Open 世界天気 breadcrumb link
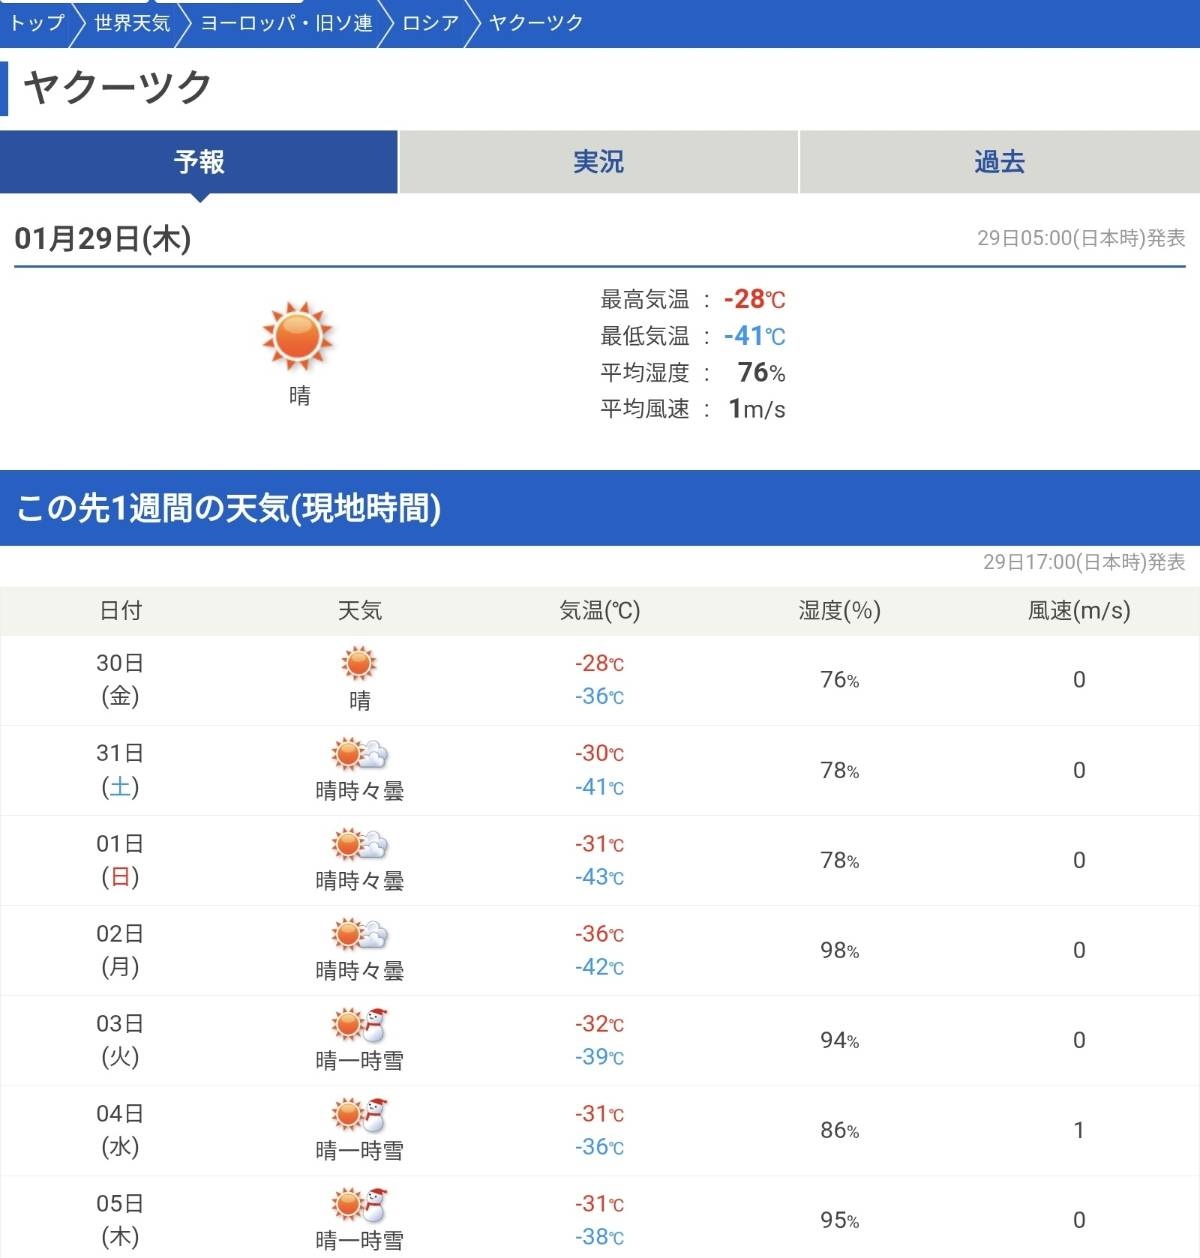The width and height of the screenshot is (1200, 1258). coord(132,22)
